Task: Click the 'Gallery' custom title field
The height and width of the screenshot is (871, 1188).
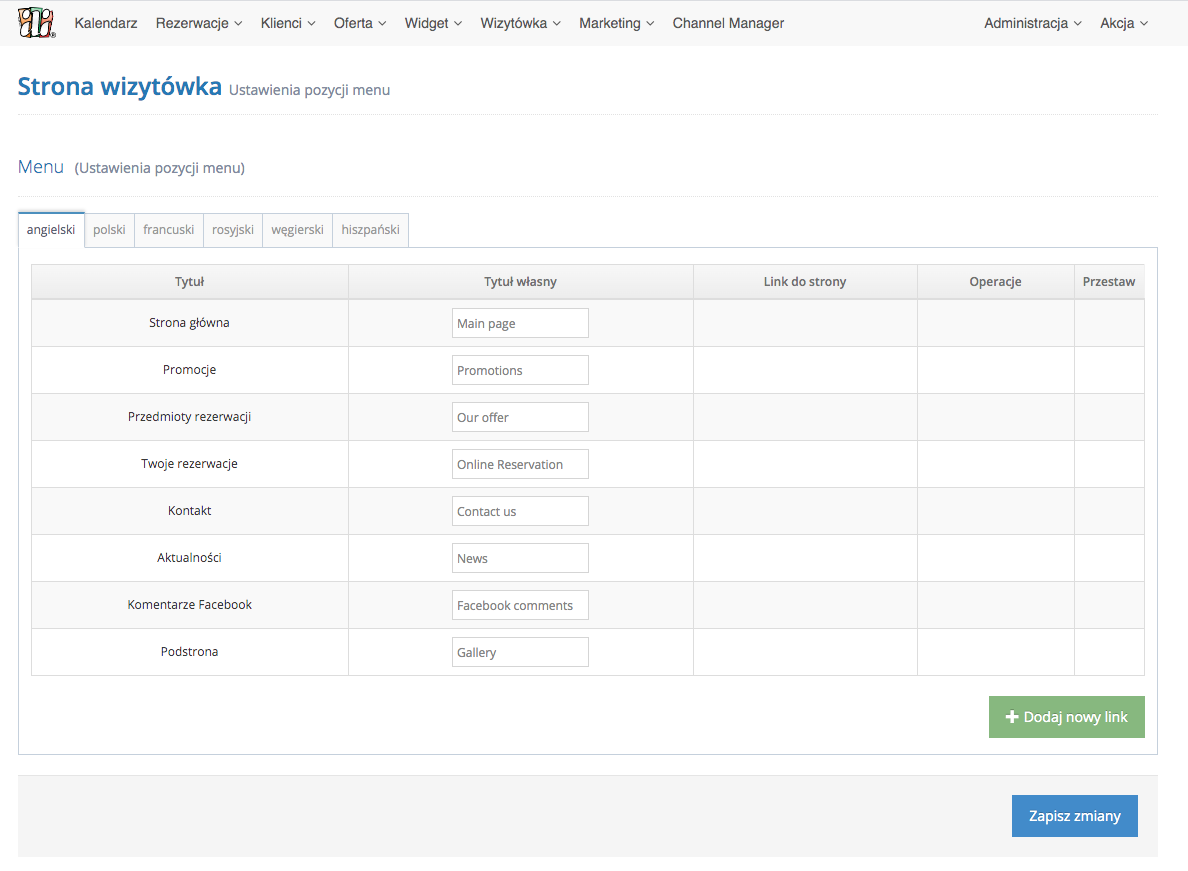Action: click(520, 652)
